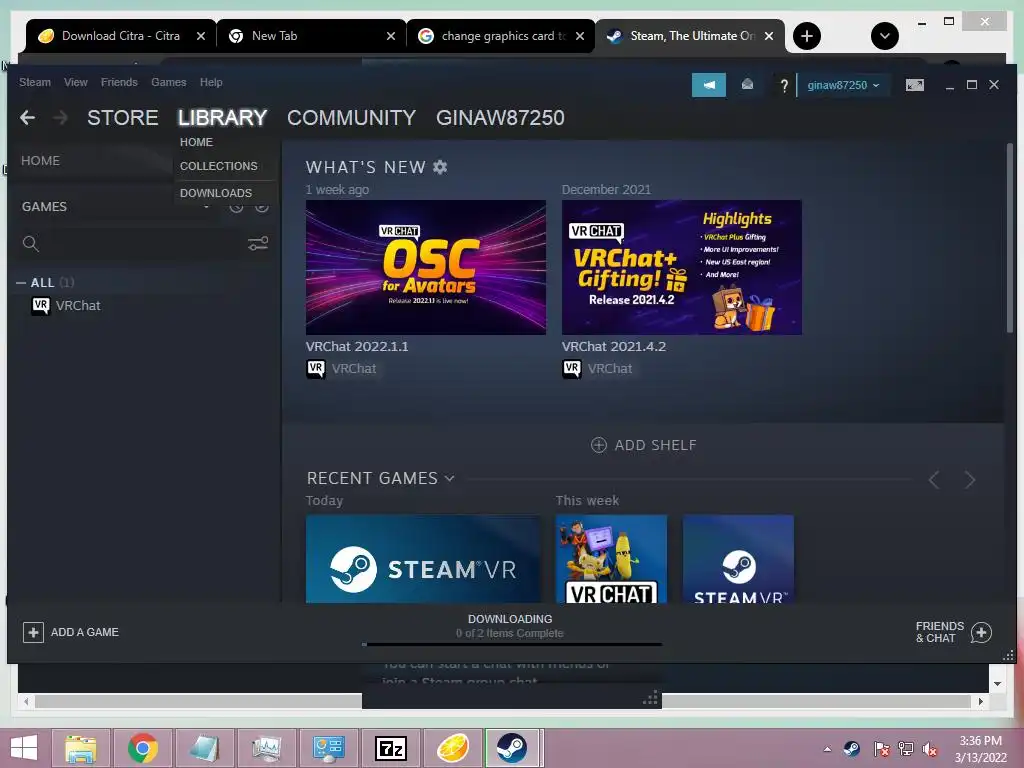The image size is (1024, 768).
Task: Click the muted volume tray icon
Action: click(929, 749)
